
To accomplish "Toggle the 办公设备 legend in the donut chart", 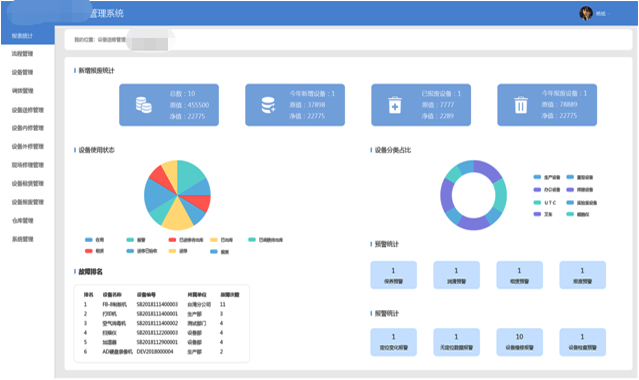I will pyautogui.click(x=547, y=190).
